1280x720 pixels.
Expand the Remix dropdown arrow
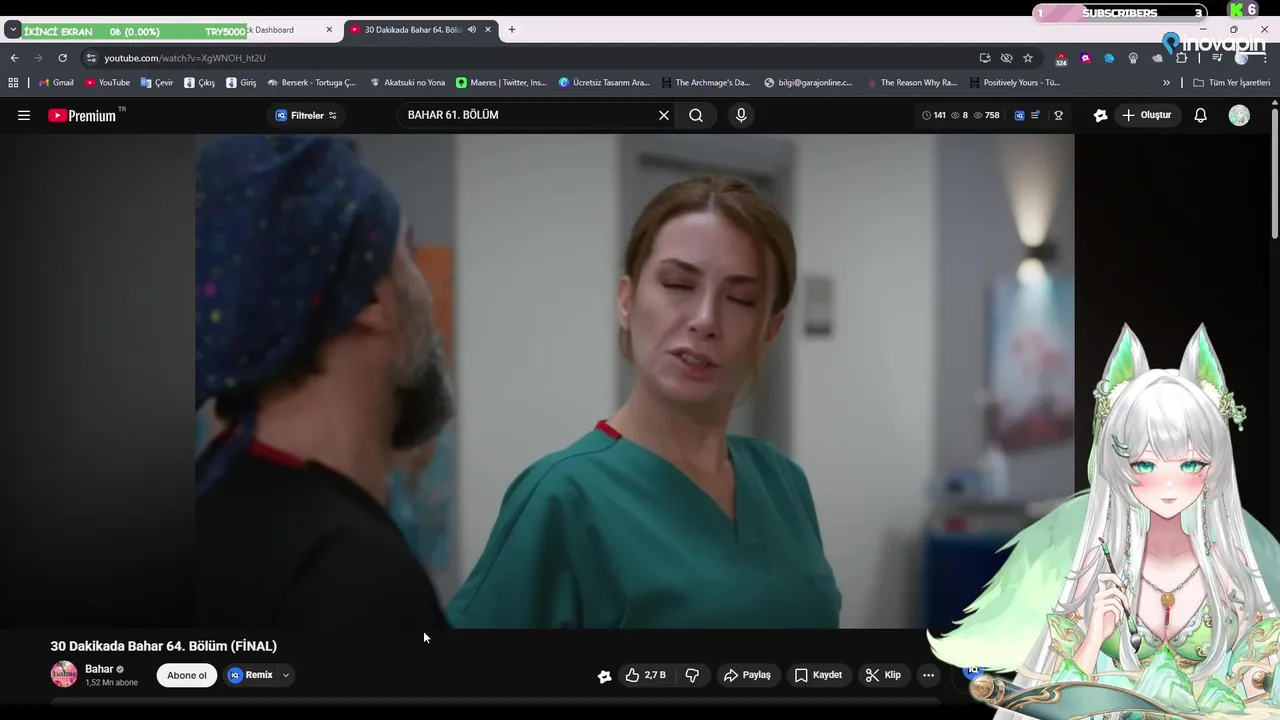[286, 675]
